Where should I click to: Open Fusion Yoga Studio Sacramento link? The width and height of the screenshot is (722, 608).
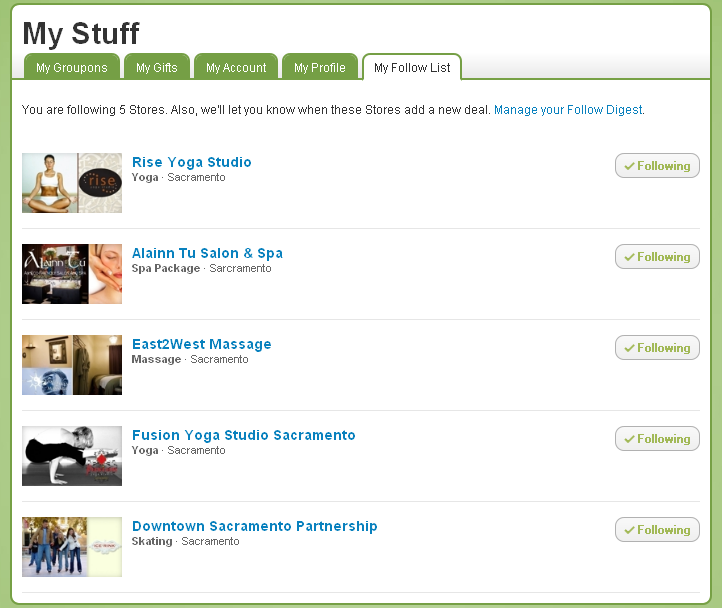(x=243, y=435)
